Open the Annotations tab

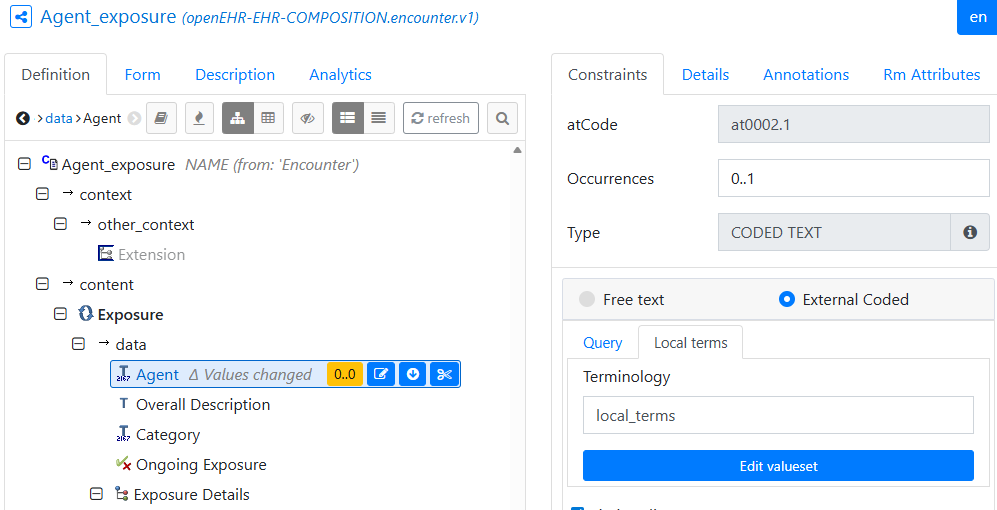[x=805, y=74]
